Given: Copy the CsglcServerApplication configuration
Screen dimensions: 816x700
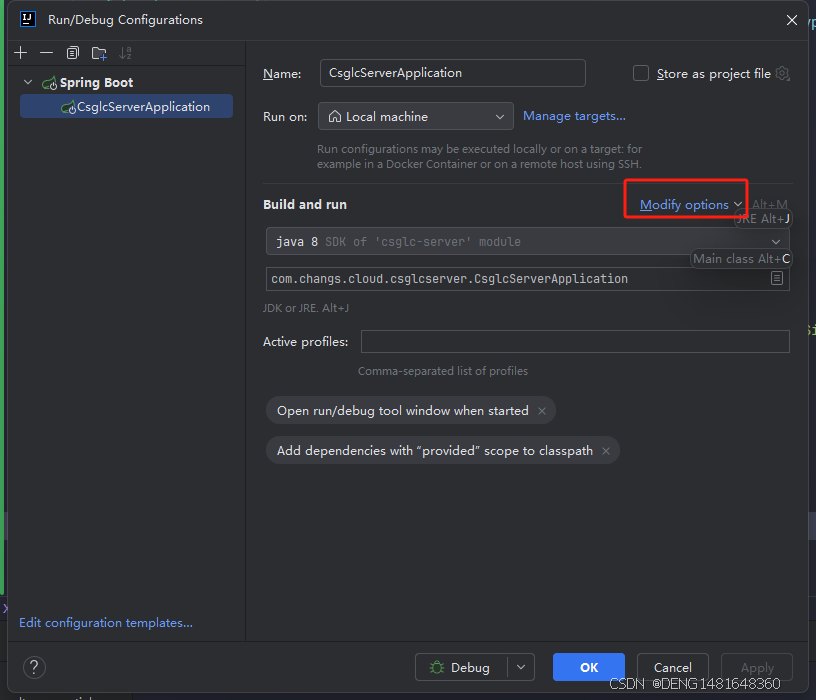Looking at the screenshot, I should pyautogui.click(x=72, y=52).
